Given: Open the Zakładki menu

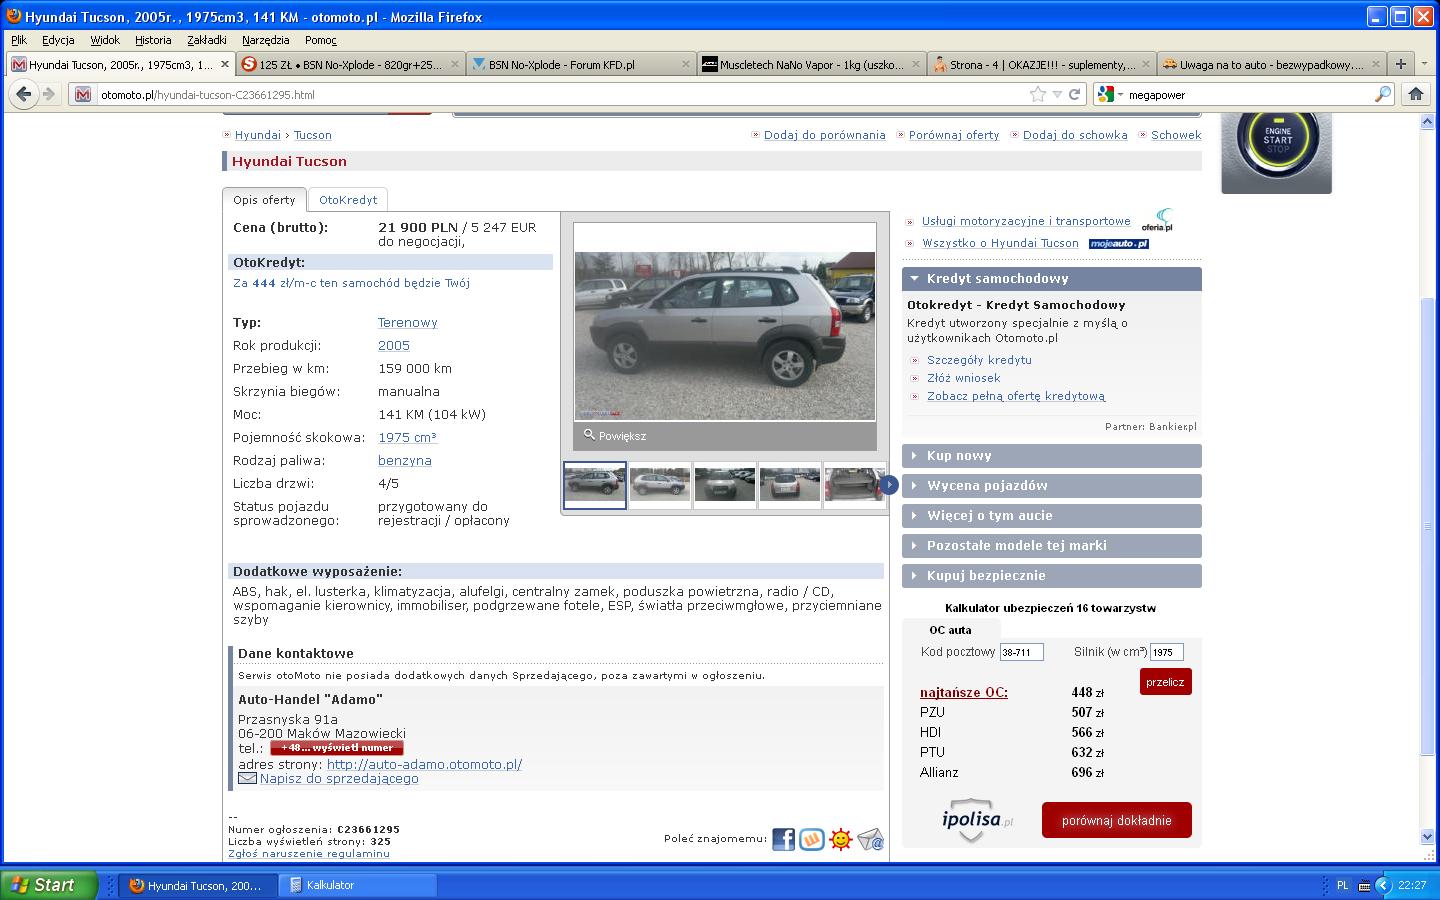Looking at the screenshot, I should point(207,40).
